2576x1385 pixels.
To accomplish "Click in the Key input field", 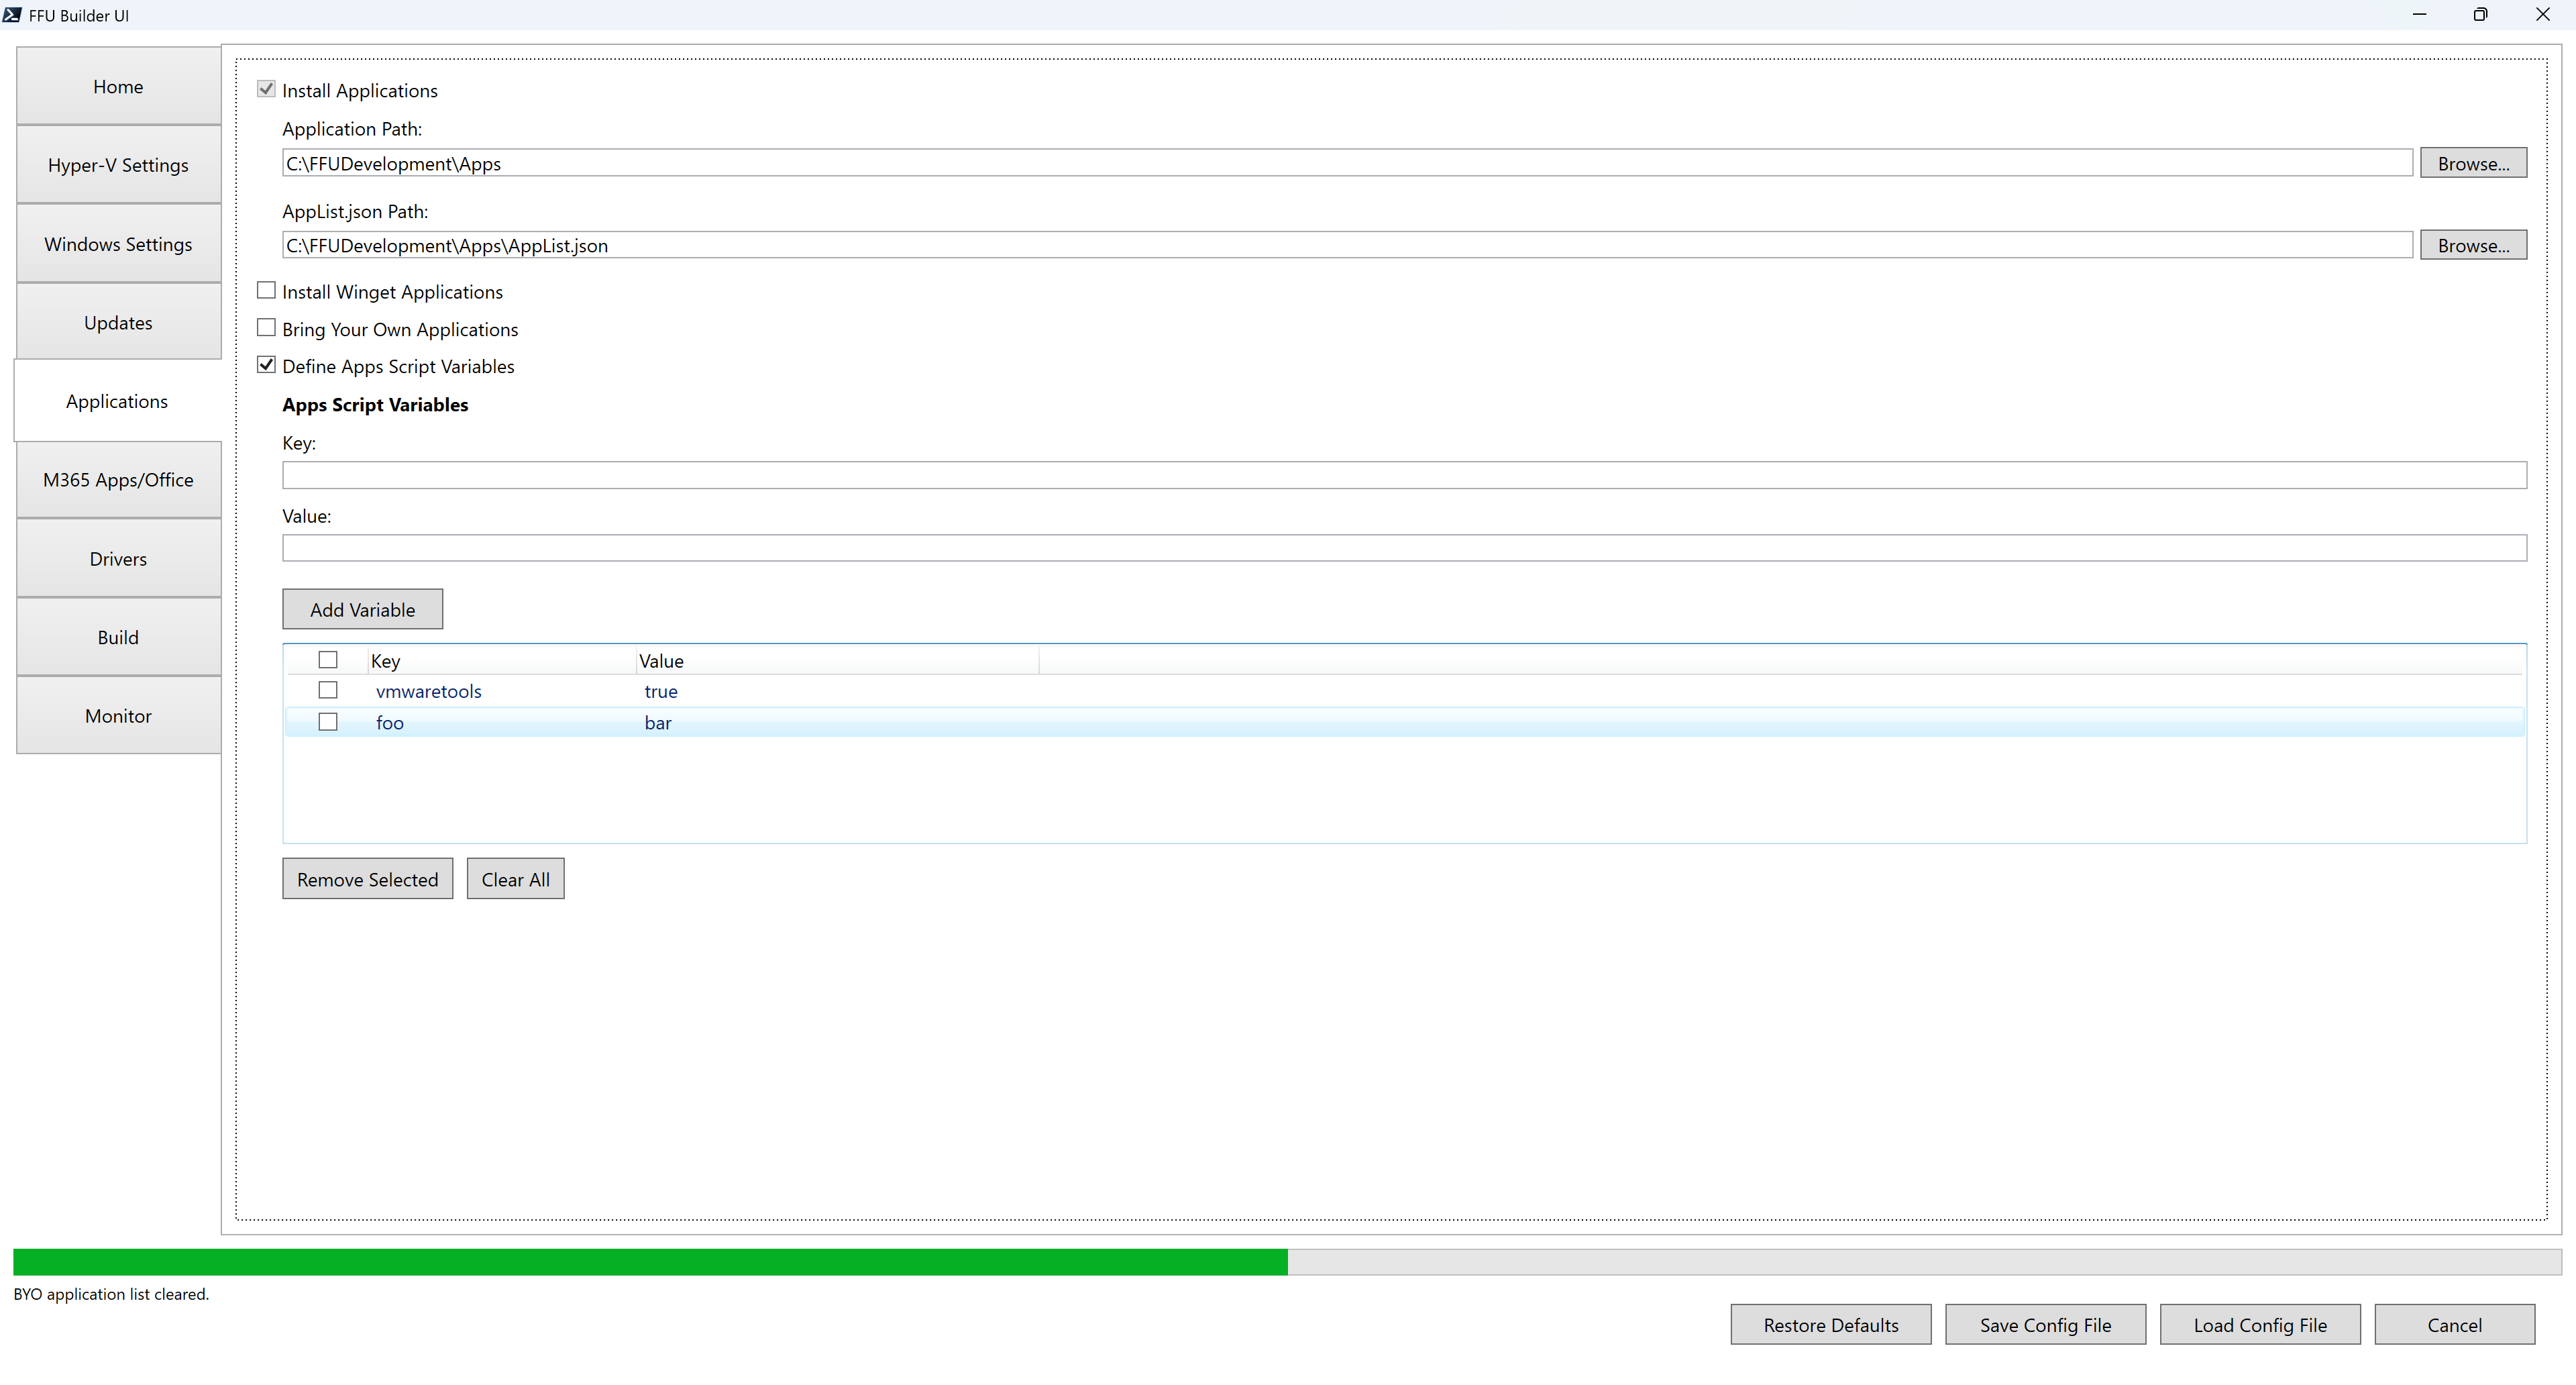I will tap(1403, 475).
